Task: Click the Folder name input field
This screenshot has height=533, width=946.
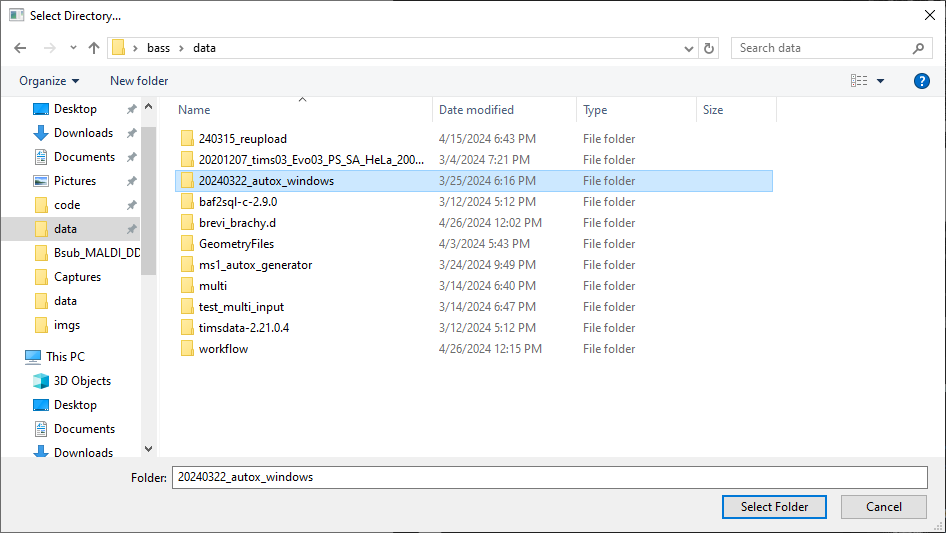Action: (550, 477)
